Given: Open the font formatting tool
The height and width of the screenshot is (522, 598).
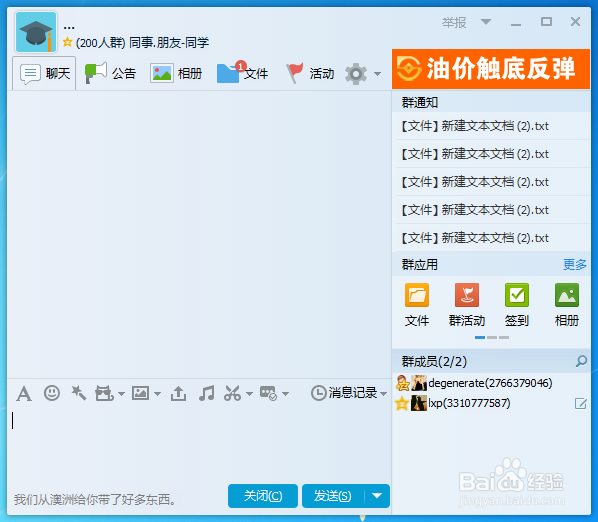Looking at the screenshot, I should click(x=24, y=393).
